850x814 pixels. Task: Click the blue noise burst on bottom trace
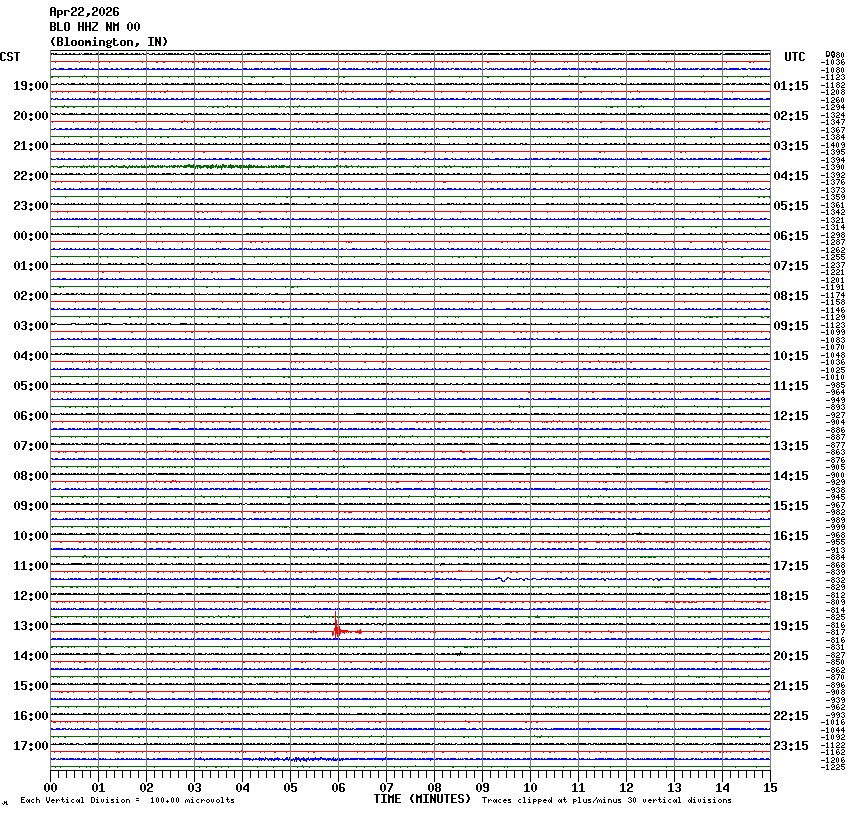coord(290,759)
